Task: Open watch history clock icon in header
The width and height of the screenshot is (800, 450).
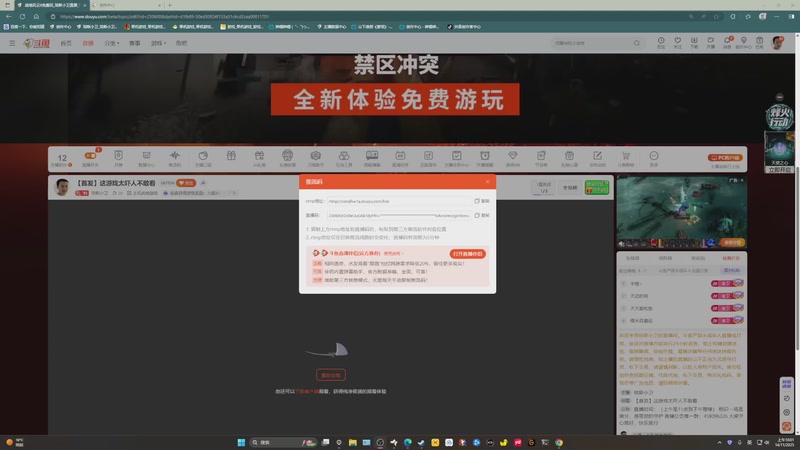Action: coord(661,42)
